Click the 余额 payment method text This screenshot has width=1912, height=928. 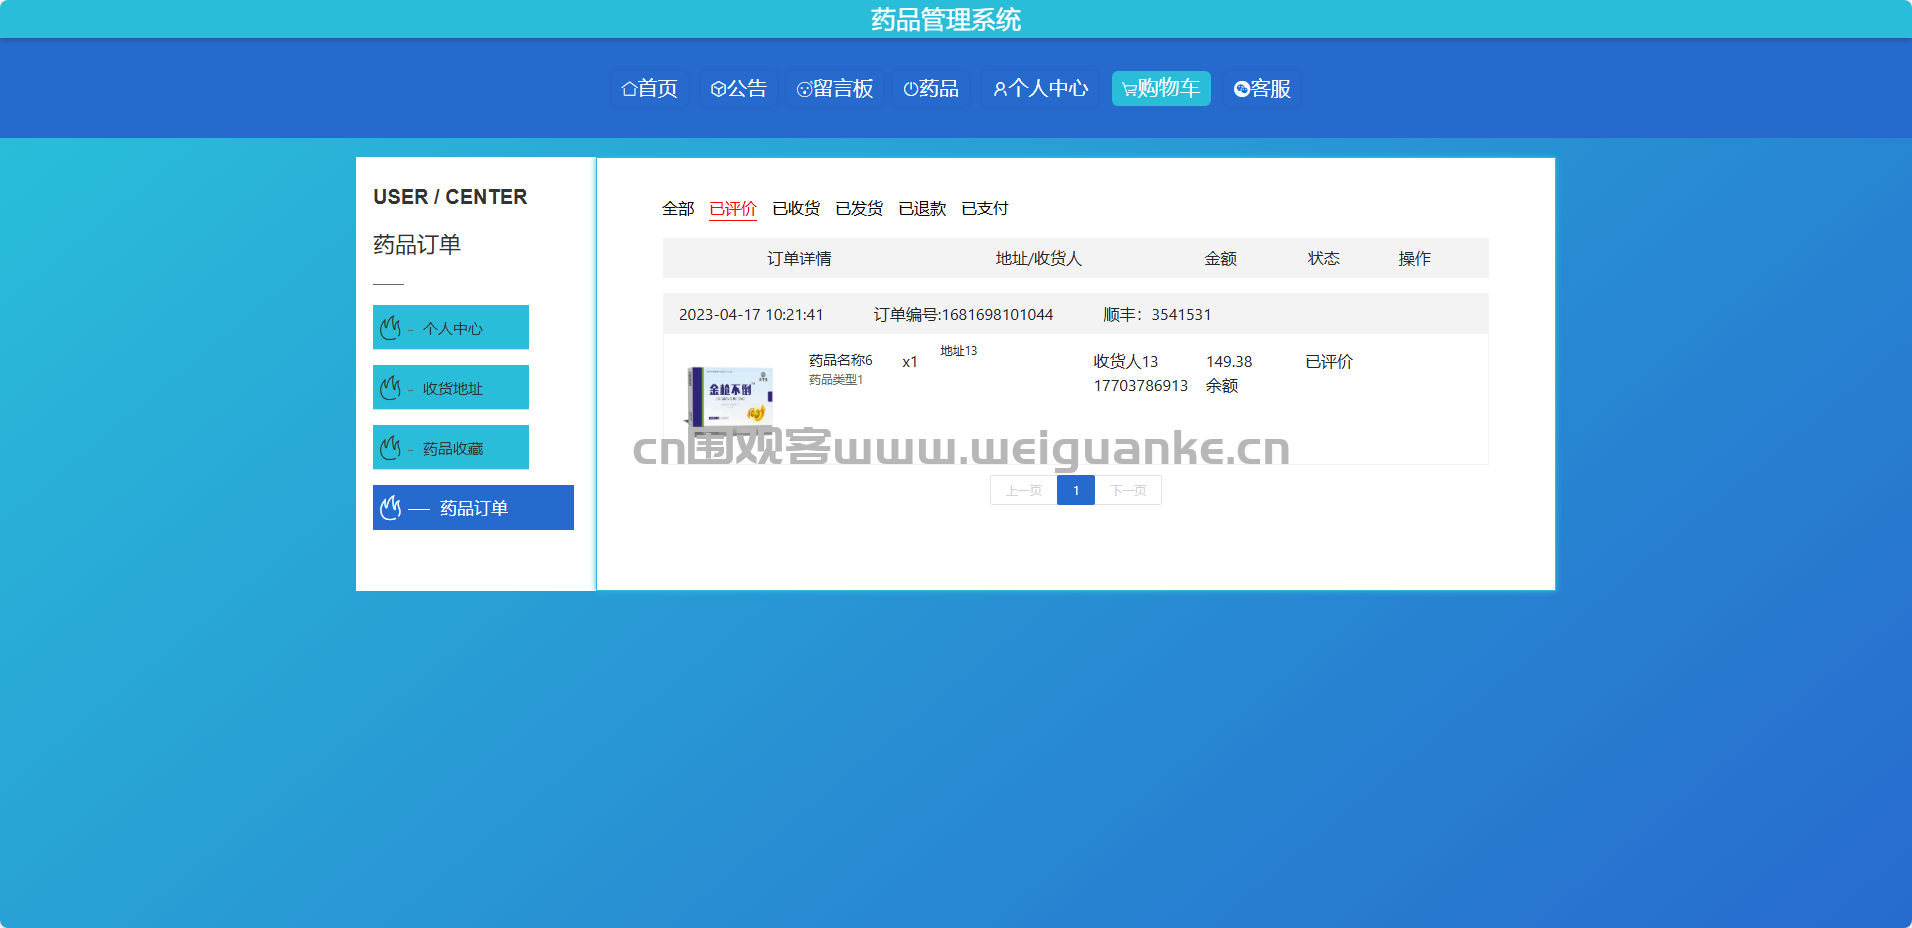point(1222,385)
